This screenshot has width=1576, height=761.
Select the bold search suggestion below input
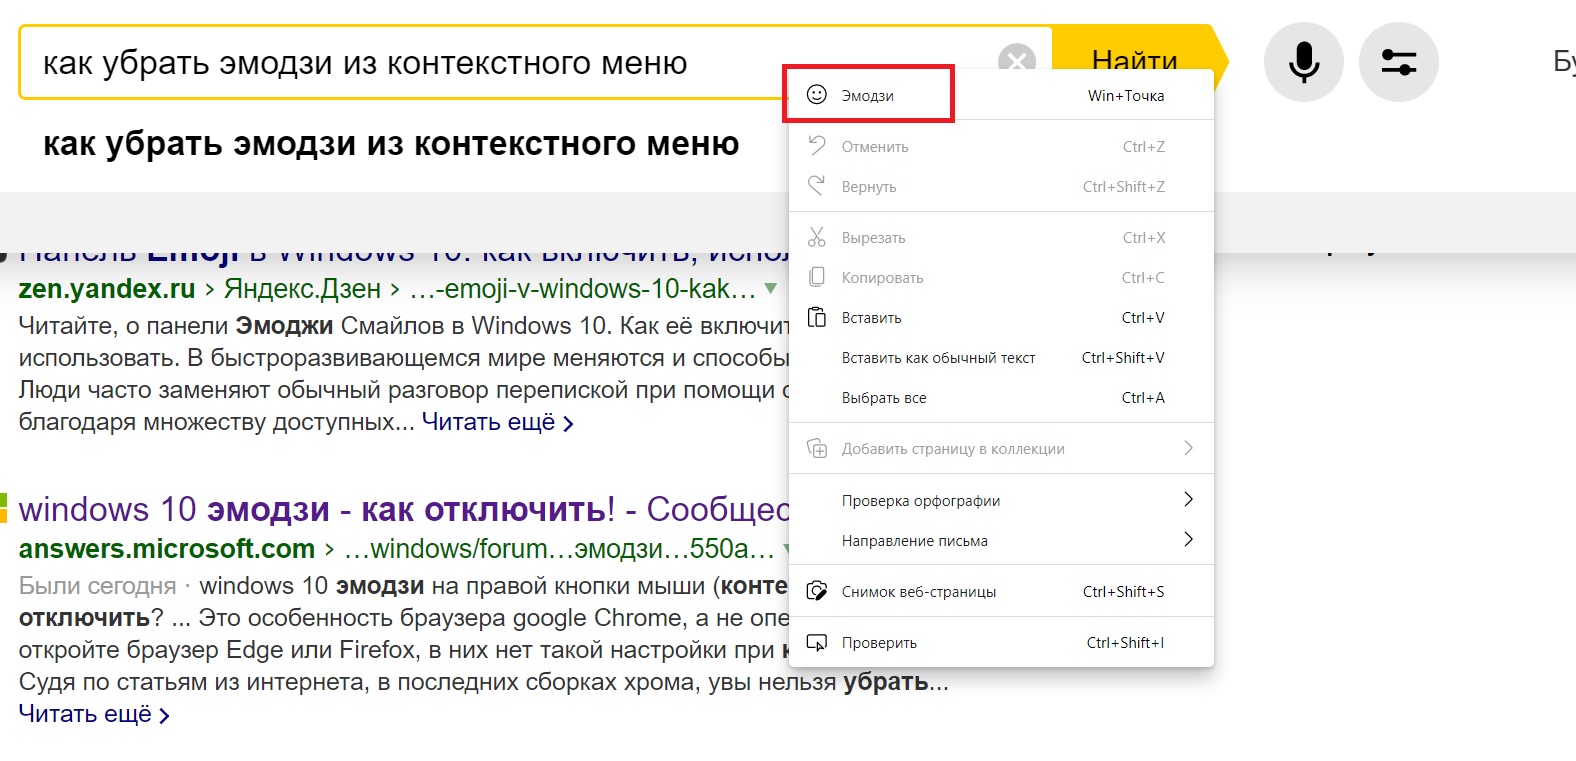coord(391,144)
